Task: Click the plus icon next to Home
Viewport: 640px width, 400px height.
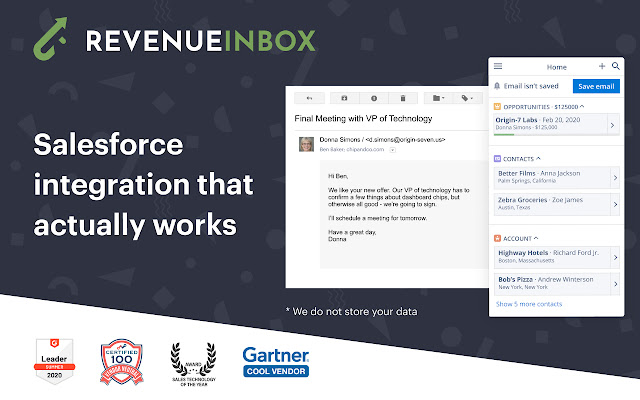Action: pyautogui.click(x=602, y=66)
